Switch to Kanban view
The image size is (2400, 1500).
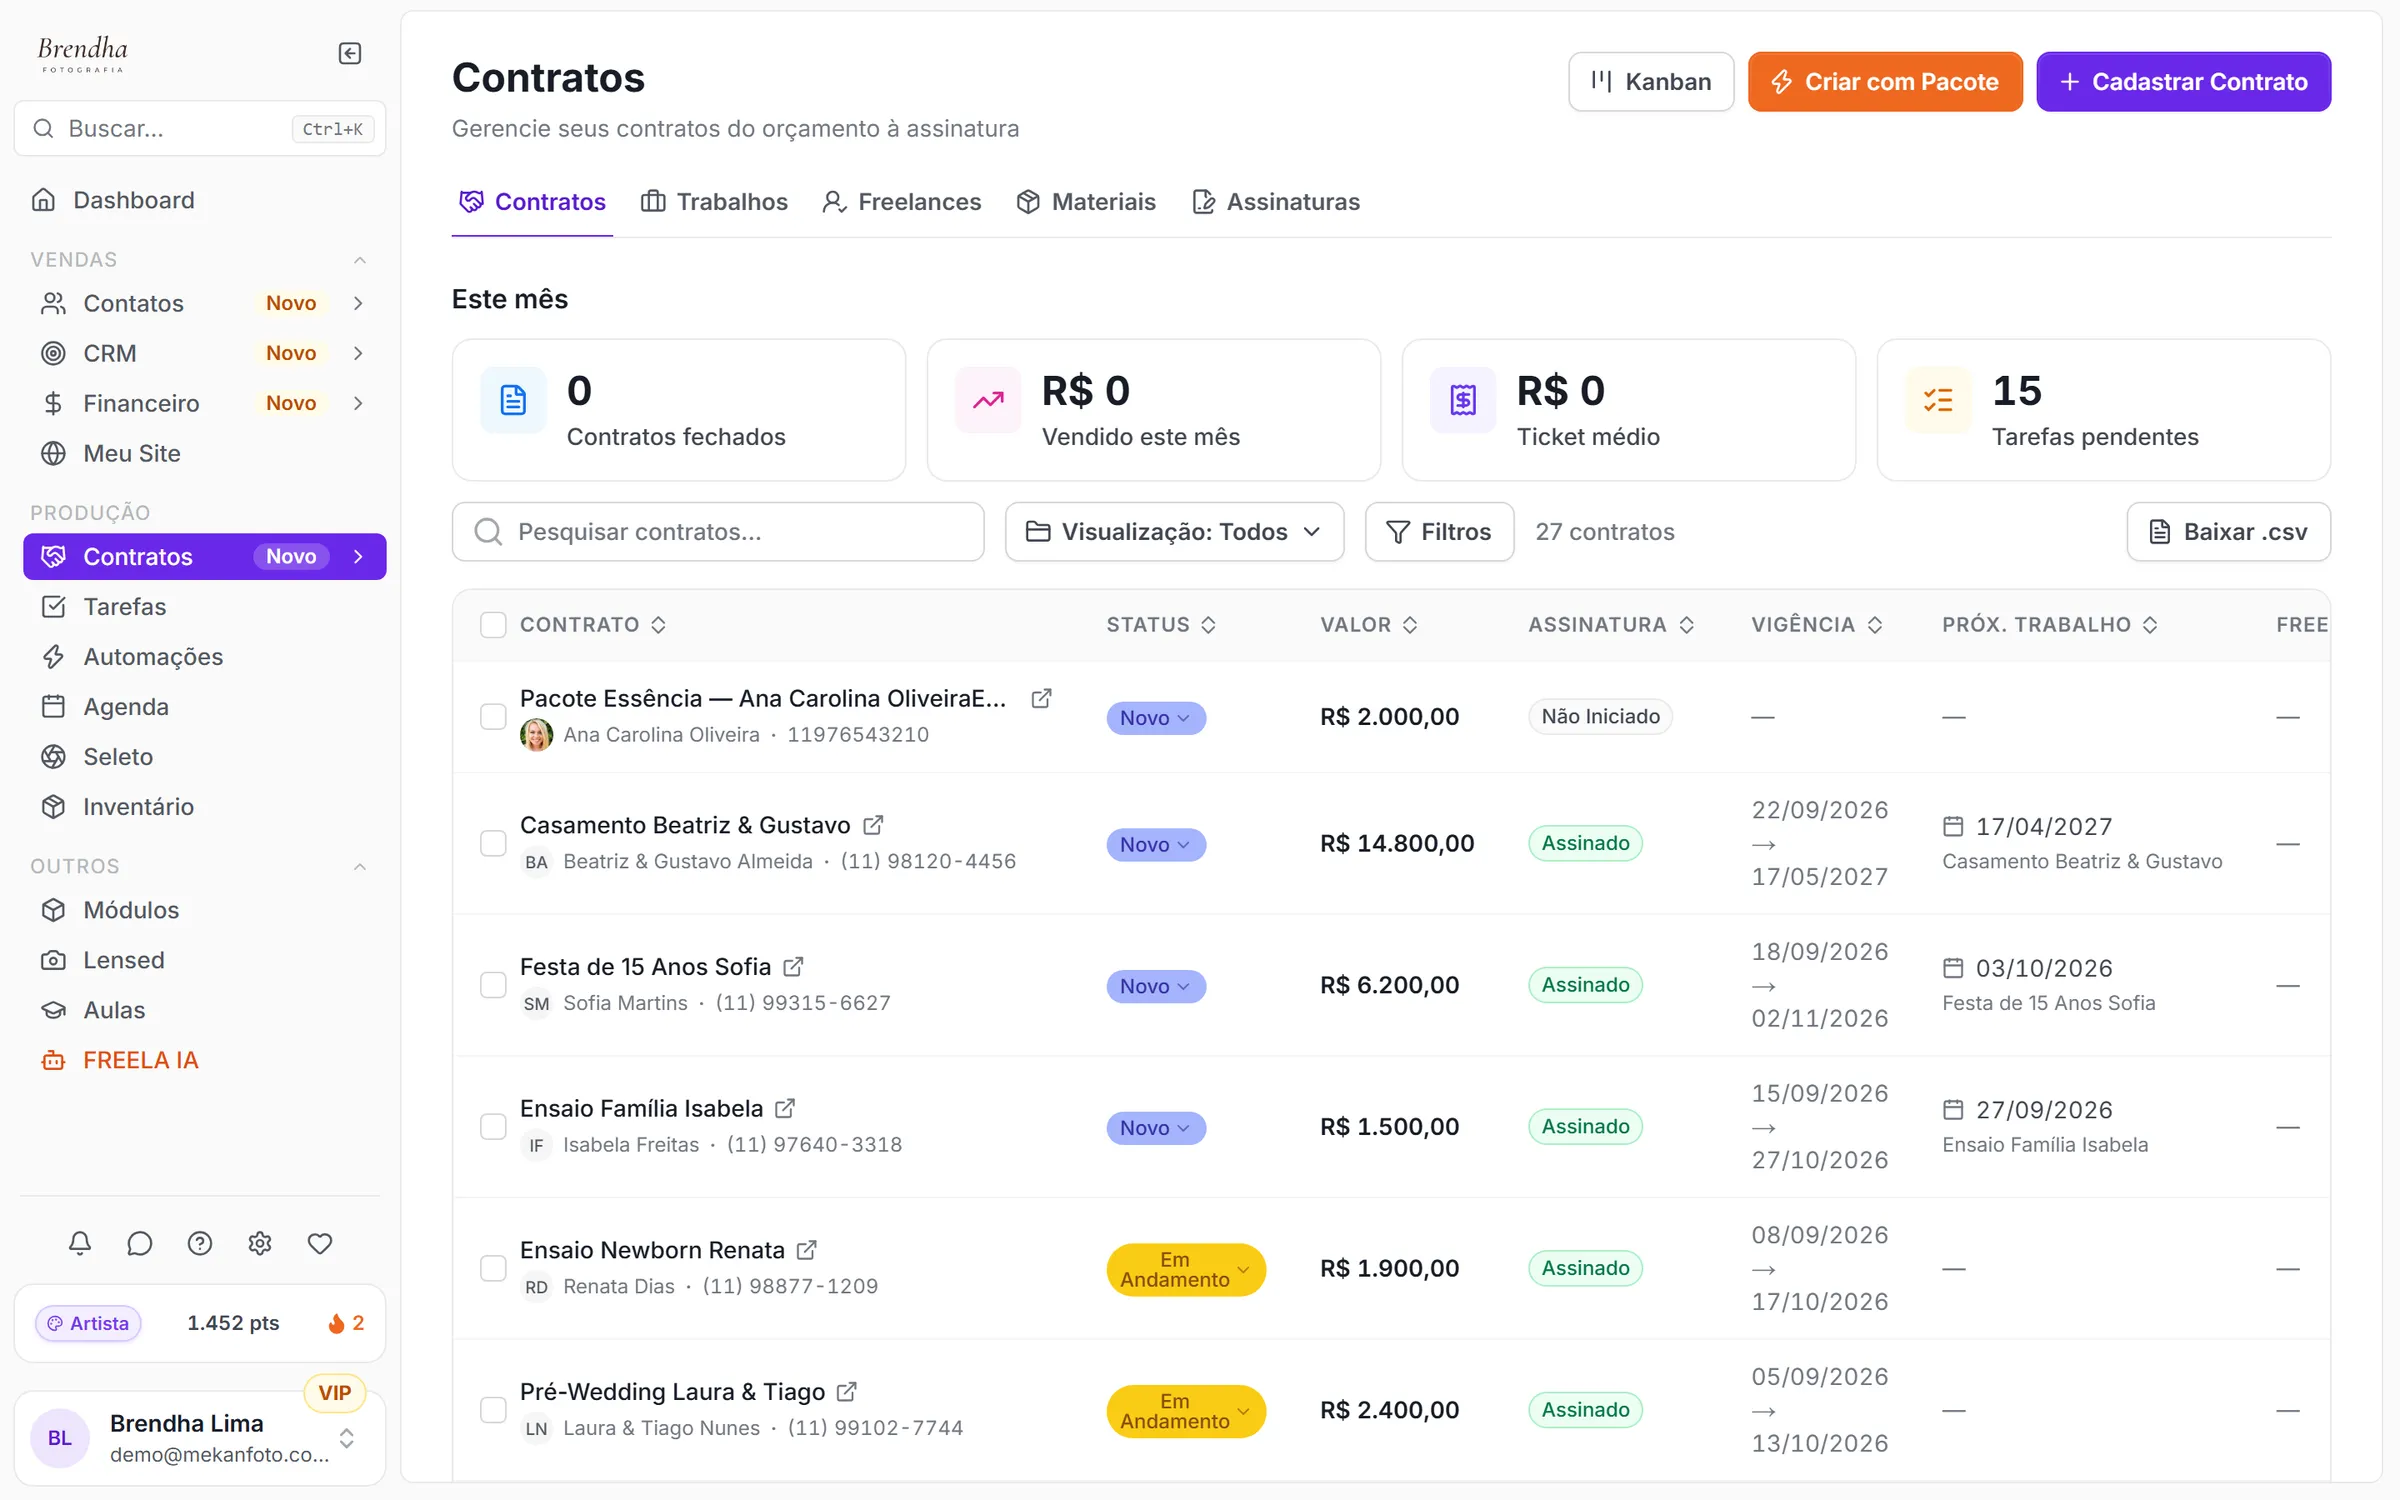[x=1651, y=82]
